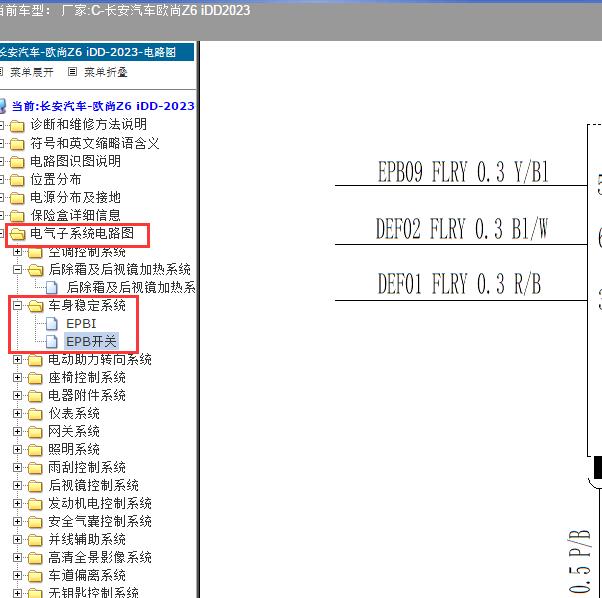The height and width of the screenshot is (598, 602).
Task: Click the 电气子系统电路图 open folder icon
Action: point(18,234)
